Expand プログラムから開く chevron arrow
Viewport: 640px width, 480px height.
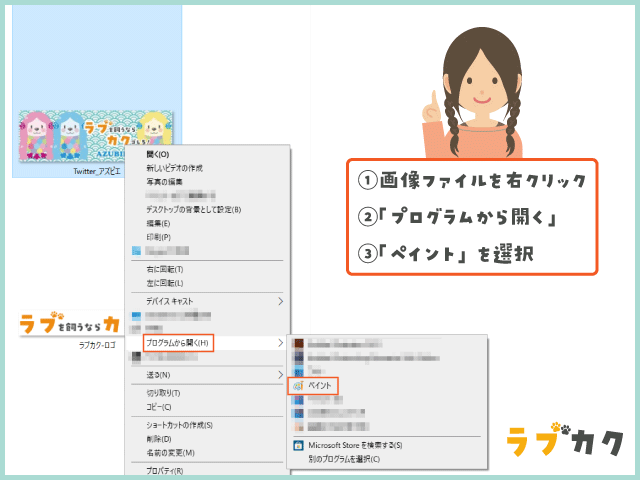pos(280,343)
